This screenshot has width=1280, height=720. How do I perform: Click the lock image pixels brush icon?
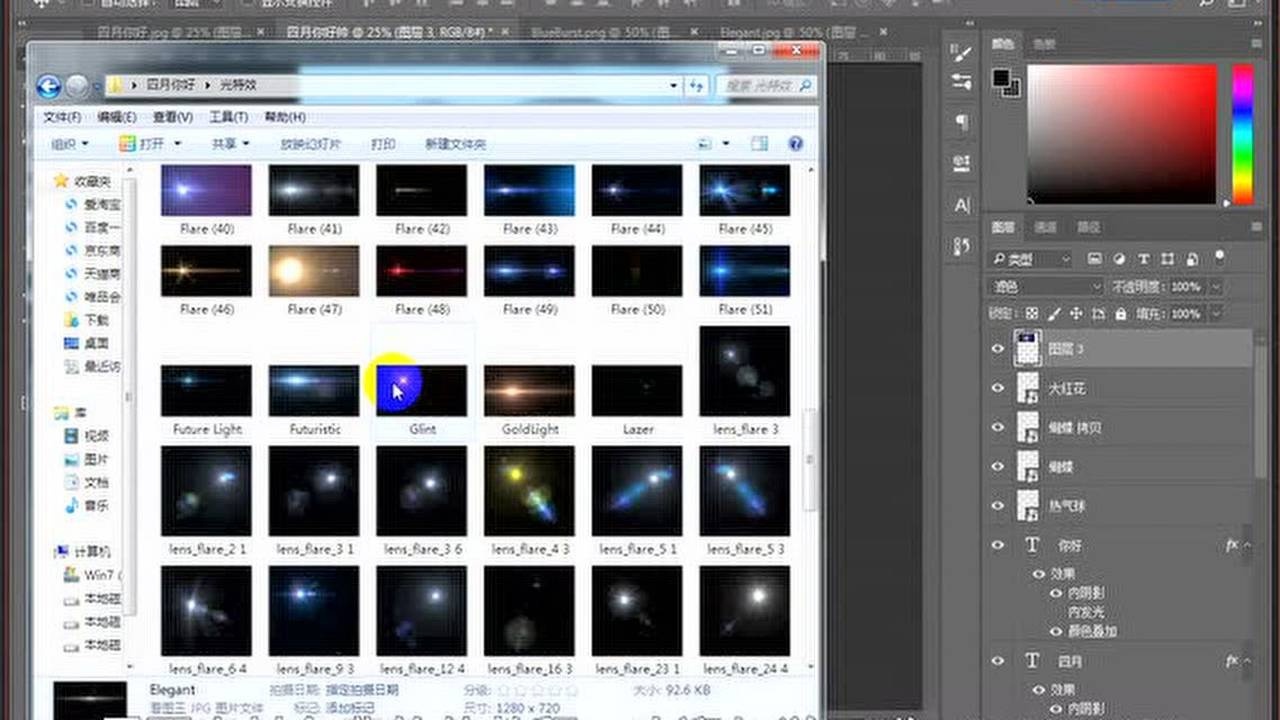[x=1053, y=314]
